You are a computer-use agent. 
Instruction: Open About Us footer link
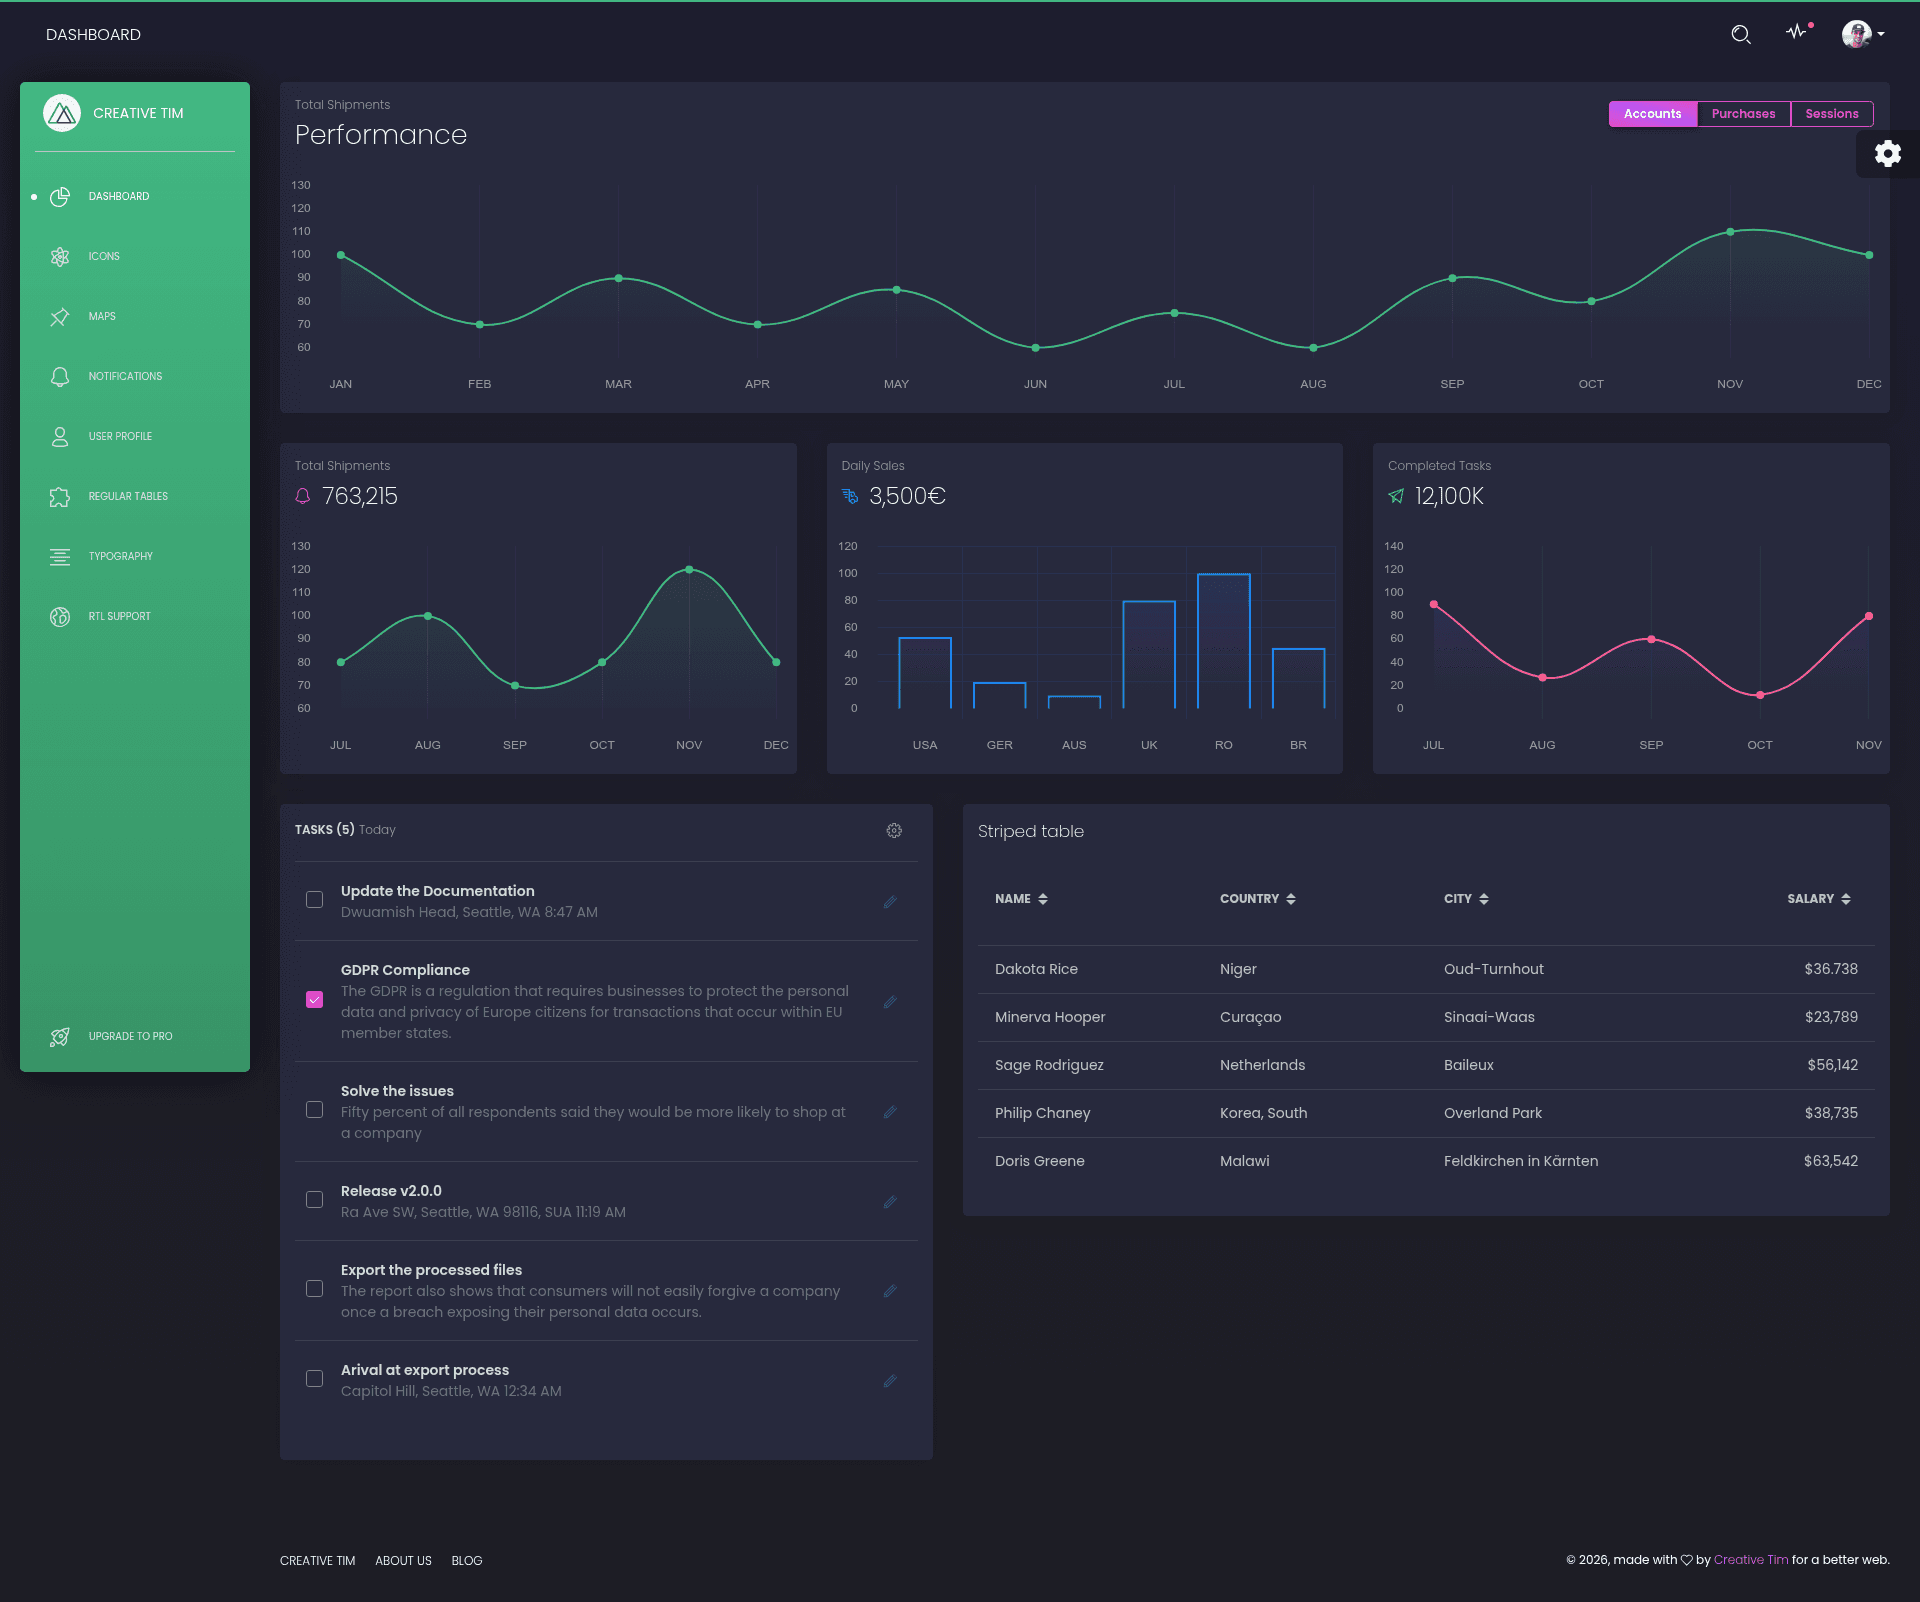403,1561
